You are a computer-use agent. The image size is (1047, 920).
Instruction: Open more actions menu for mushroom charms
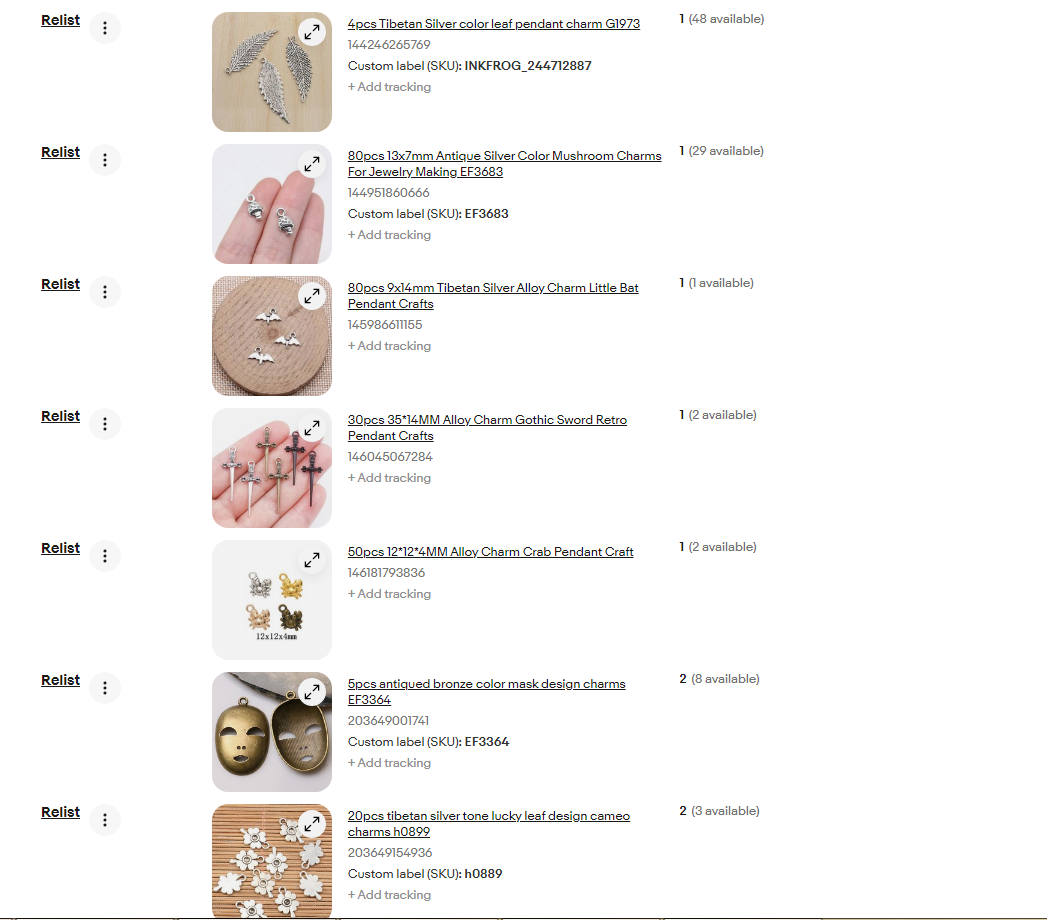point(105,160)
